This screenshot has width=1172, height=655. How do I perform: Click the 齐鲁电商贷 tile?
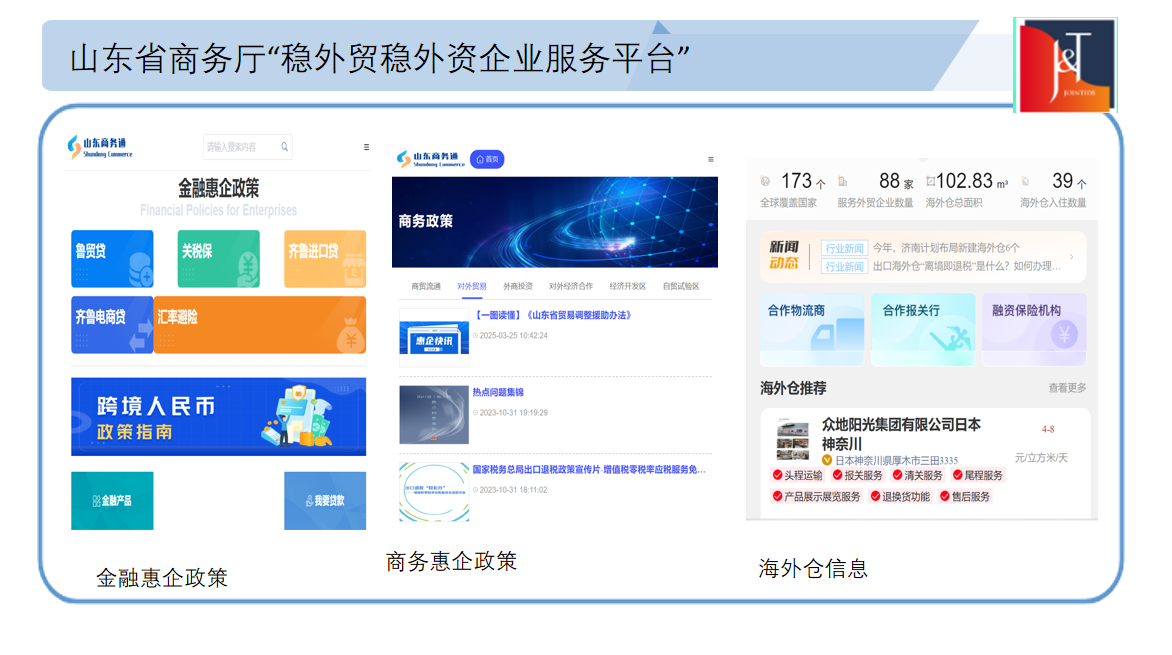(x=112, y=324)
